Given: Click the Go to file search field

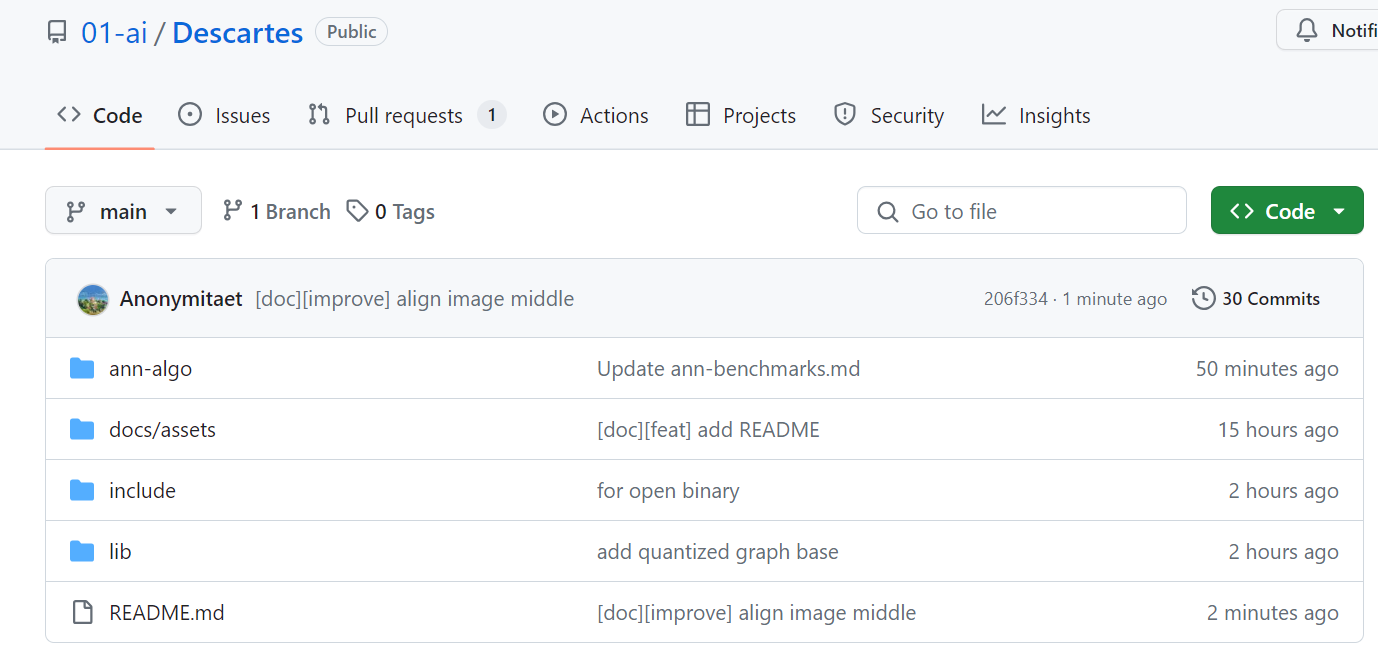Looking at the screenshot, I should pos(1021,211).
